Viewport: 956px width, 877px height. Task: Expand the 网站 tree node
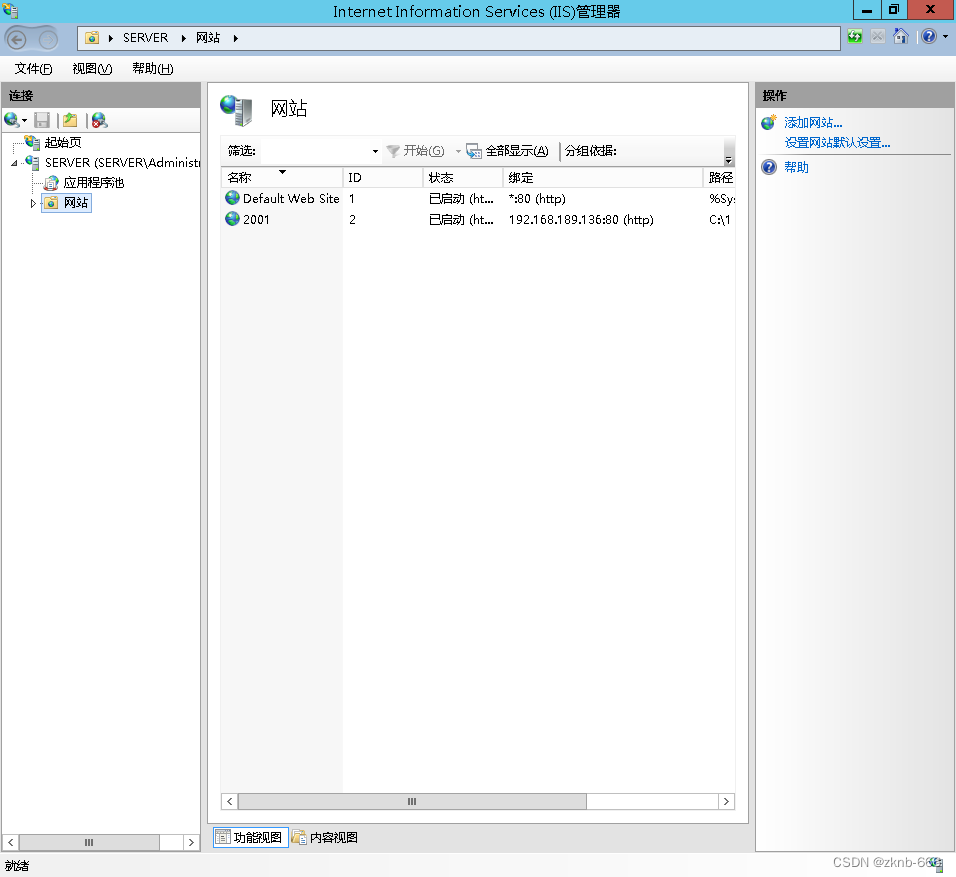click(x=33, y=203)
